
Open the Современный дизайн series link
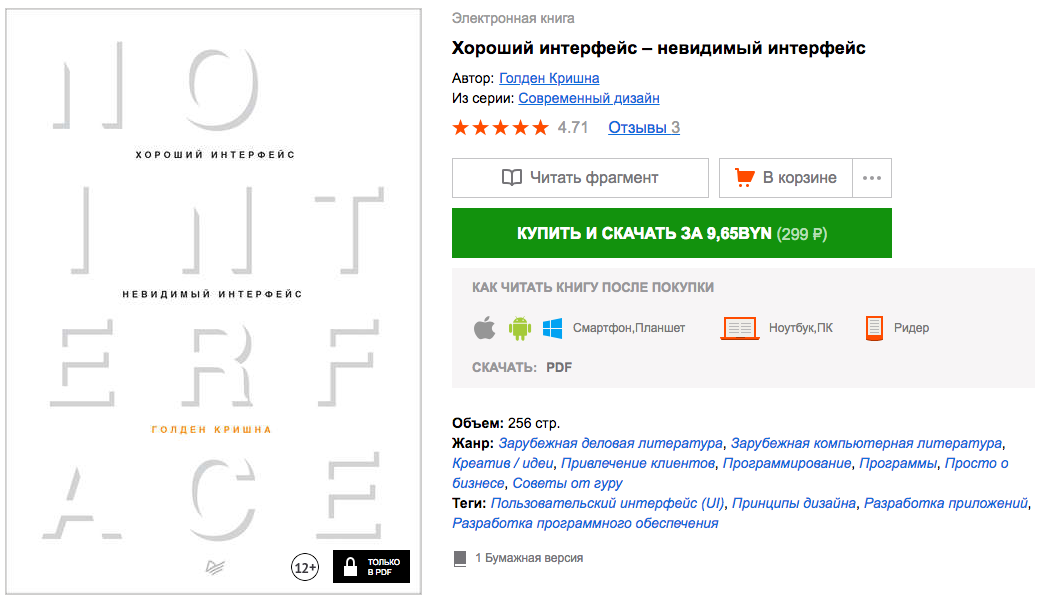point(588,98)
